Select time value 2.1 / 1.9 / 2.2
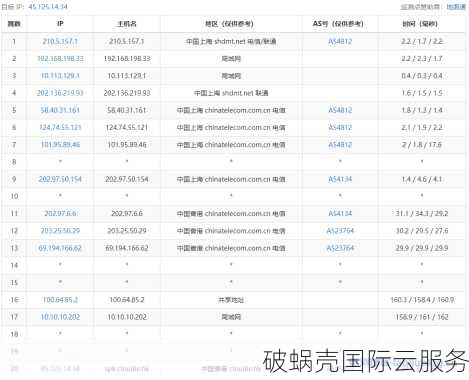The width and height of the screenshot is (469, 380). [x=422, y=128]
